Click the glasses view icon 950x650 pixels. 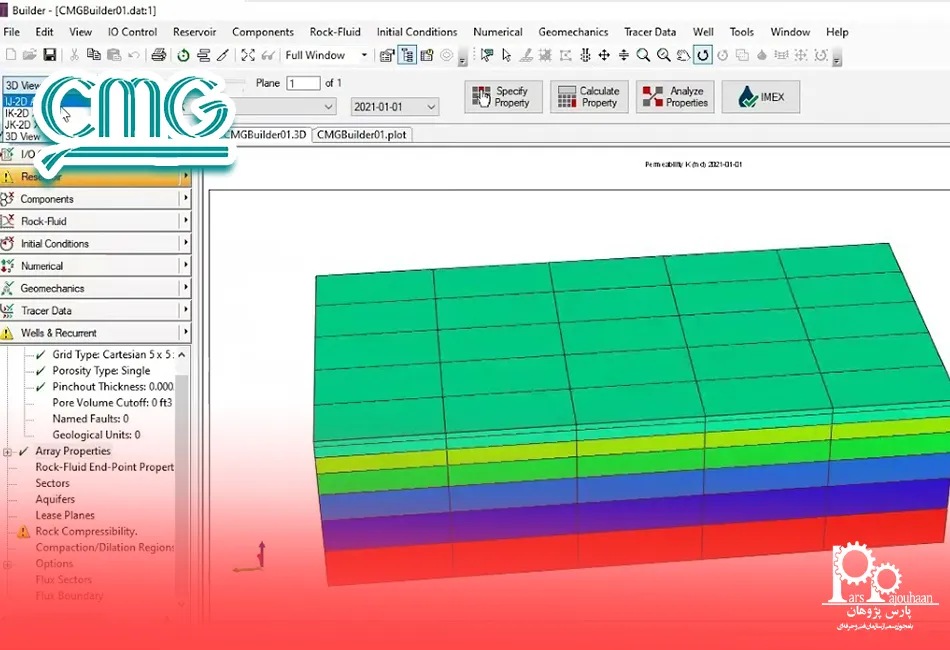(268, 55)
